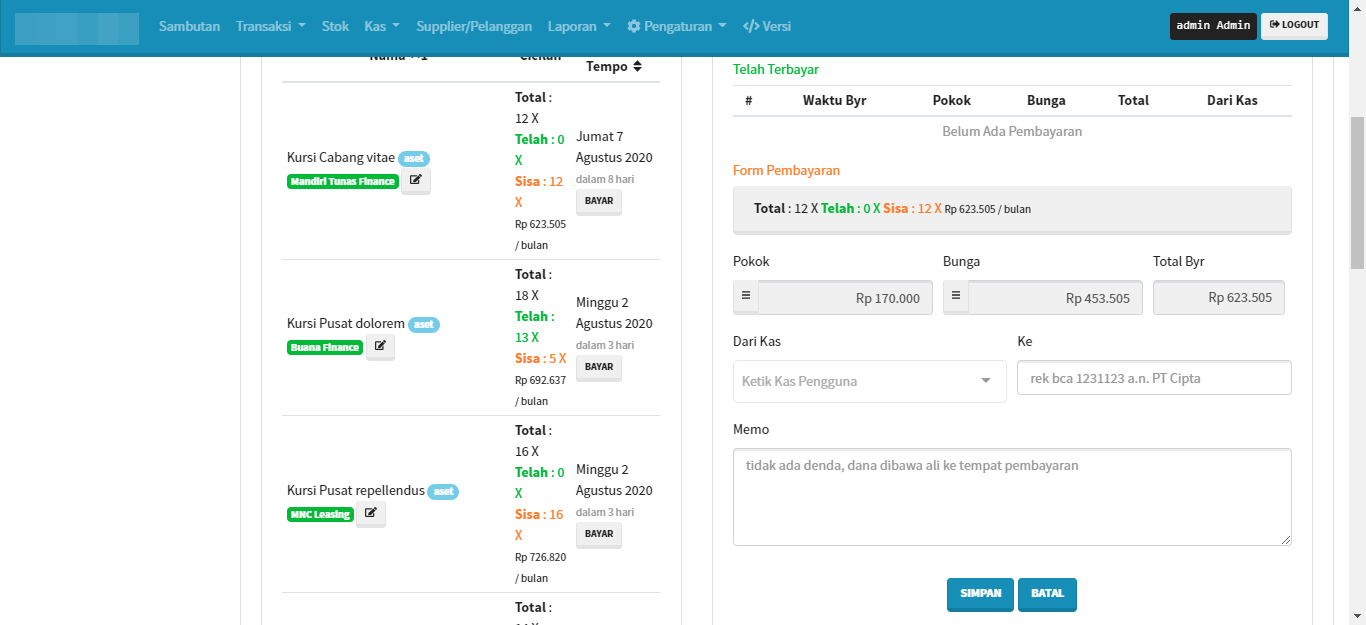
Task: Click Bayar for Kursi Cabang vitae
Action: (x=599, y=201)
